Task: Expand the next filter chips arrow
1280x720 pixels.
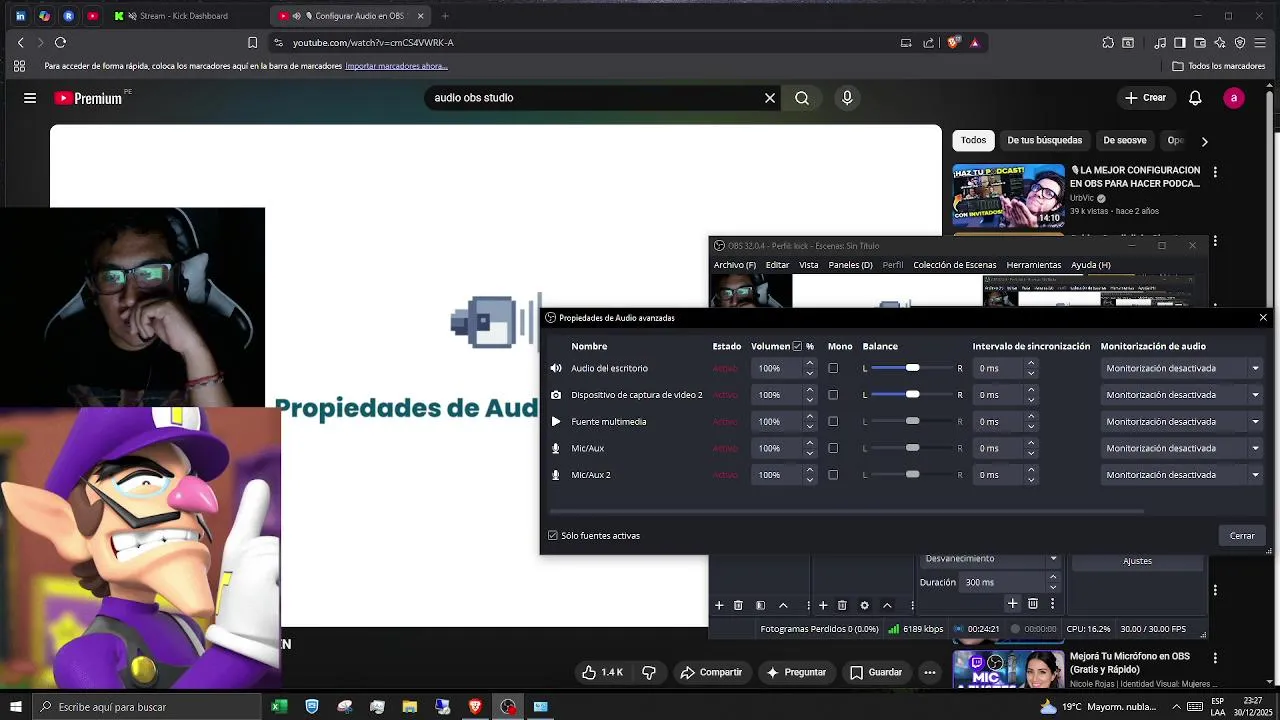Action: [1204, 141]
